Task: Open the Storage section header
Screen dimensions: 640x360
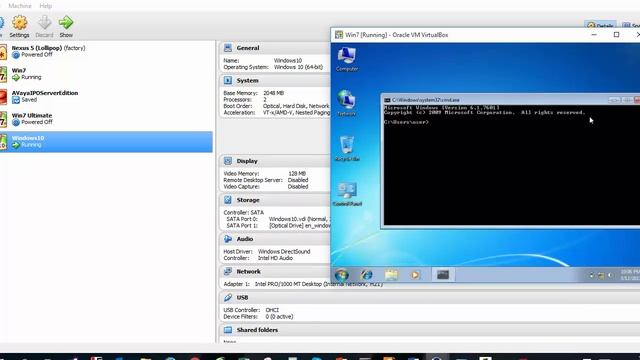Action: point(248,200)
